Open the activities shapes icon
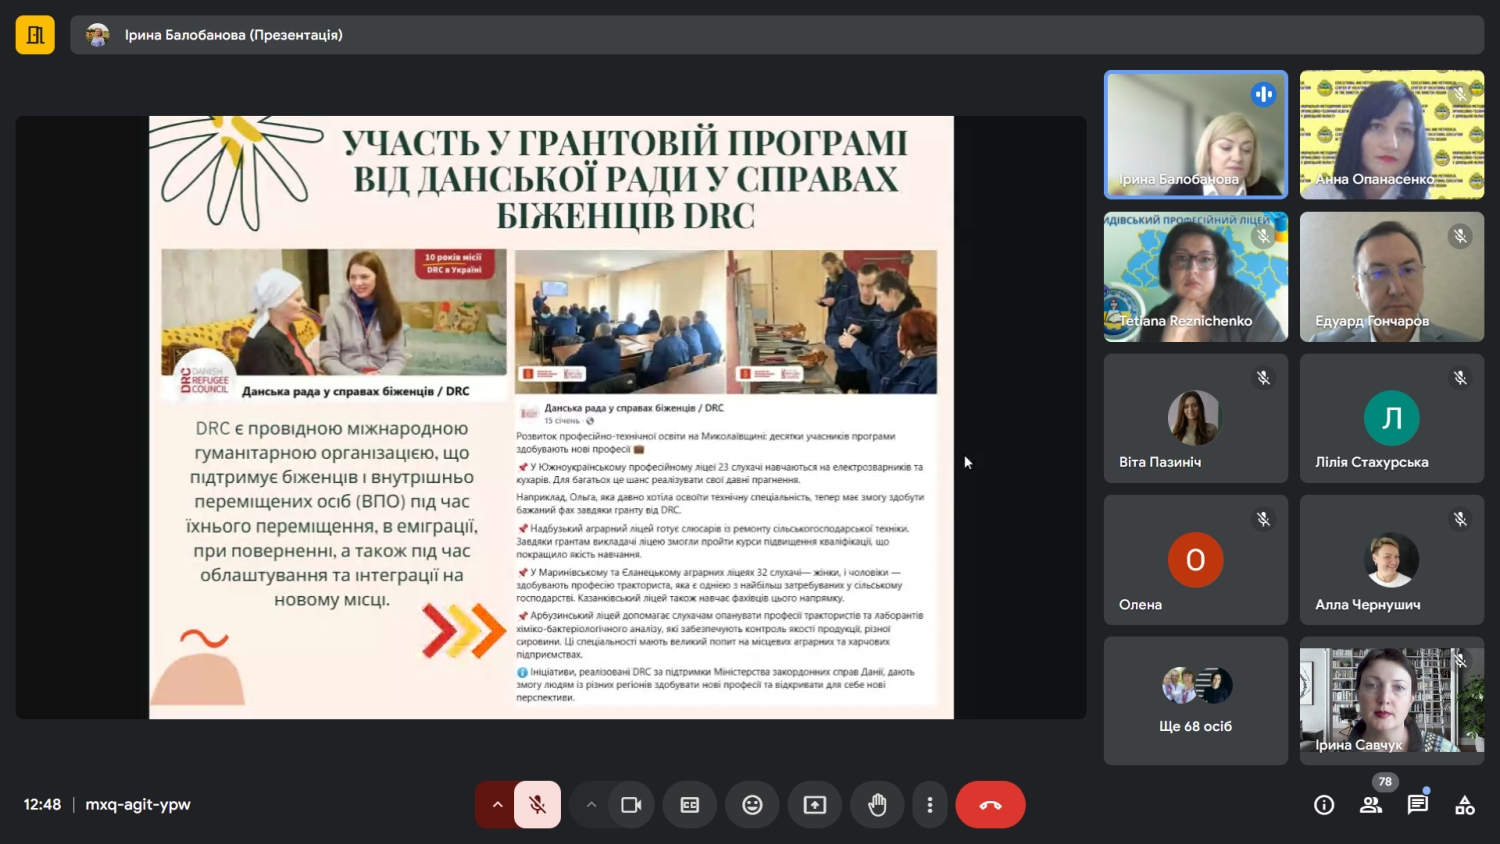1500x844 pixels. (1465, 805)
